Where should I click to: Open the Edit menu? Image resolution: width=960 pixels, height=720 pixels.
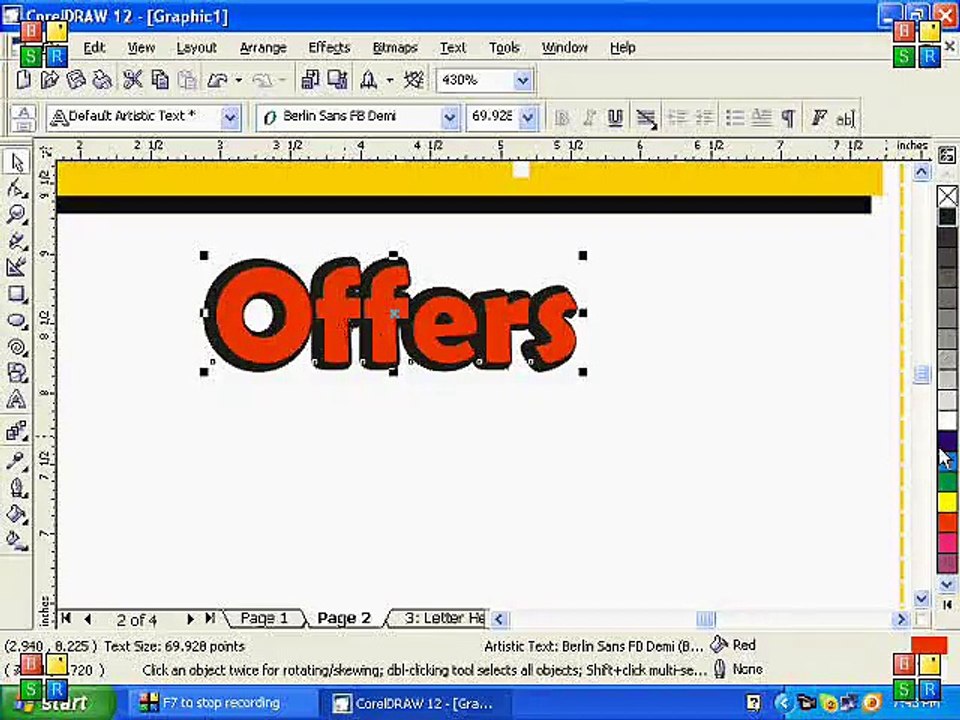point(94,48)
